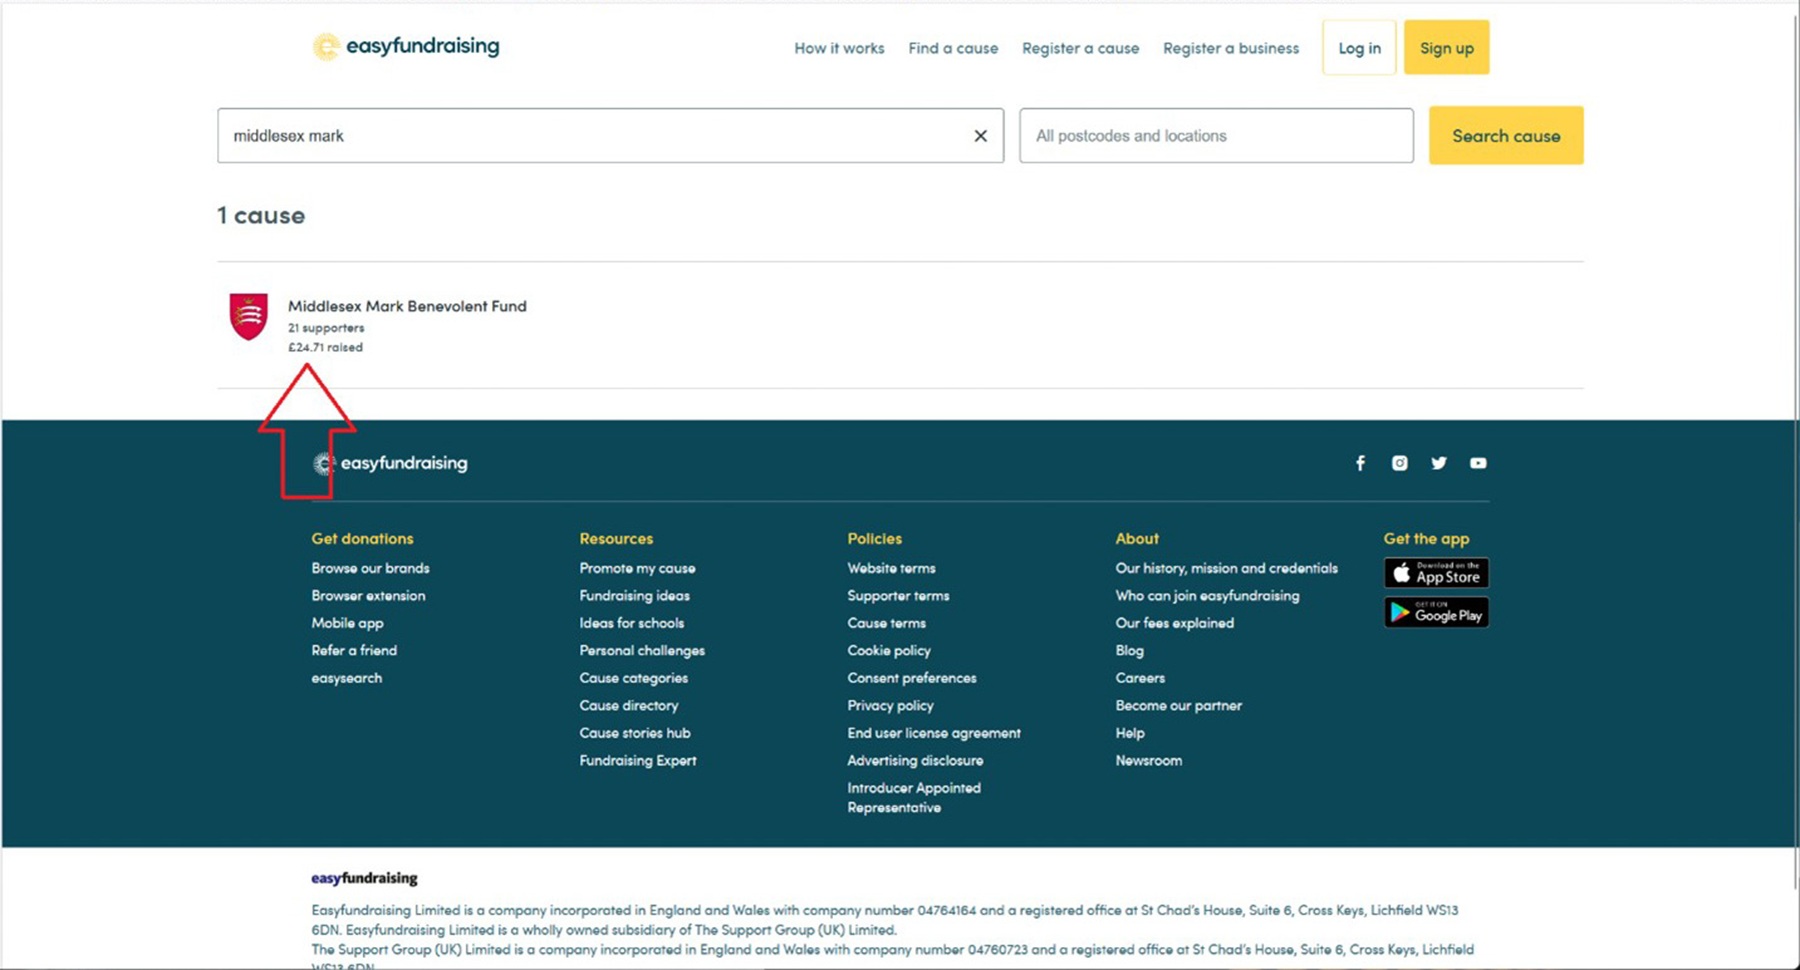The width and height of the screenshot is (1800, 970).
Task: Open the Middlesex Mark Benevolent Fund result
Action: pos(407,306)
